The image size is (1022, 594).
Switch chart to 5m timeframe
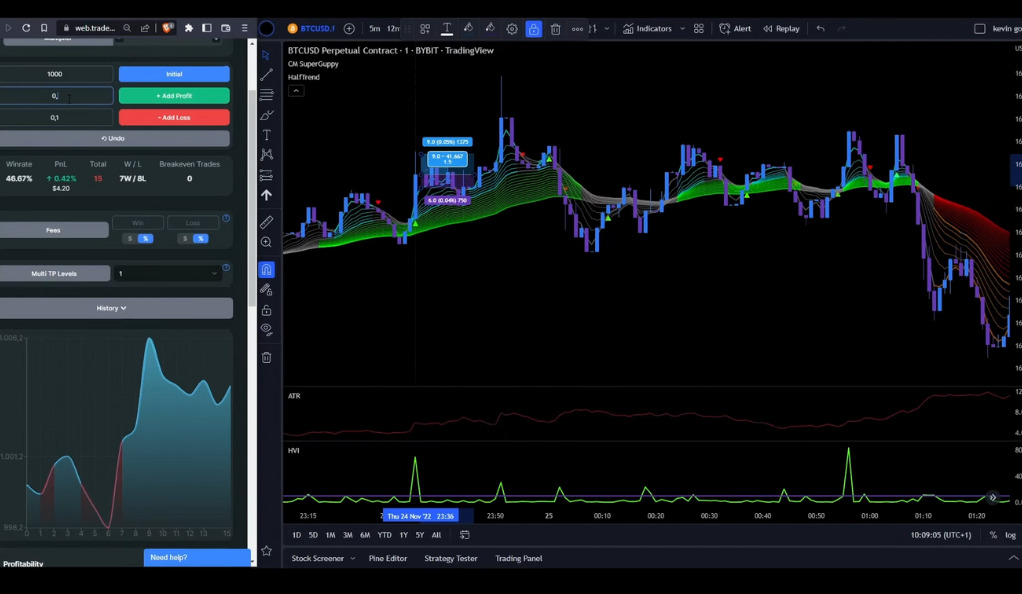pos(375,29)
